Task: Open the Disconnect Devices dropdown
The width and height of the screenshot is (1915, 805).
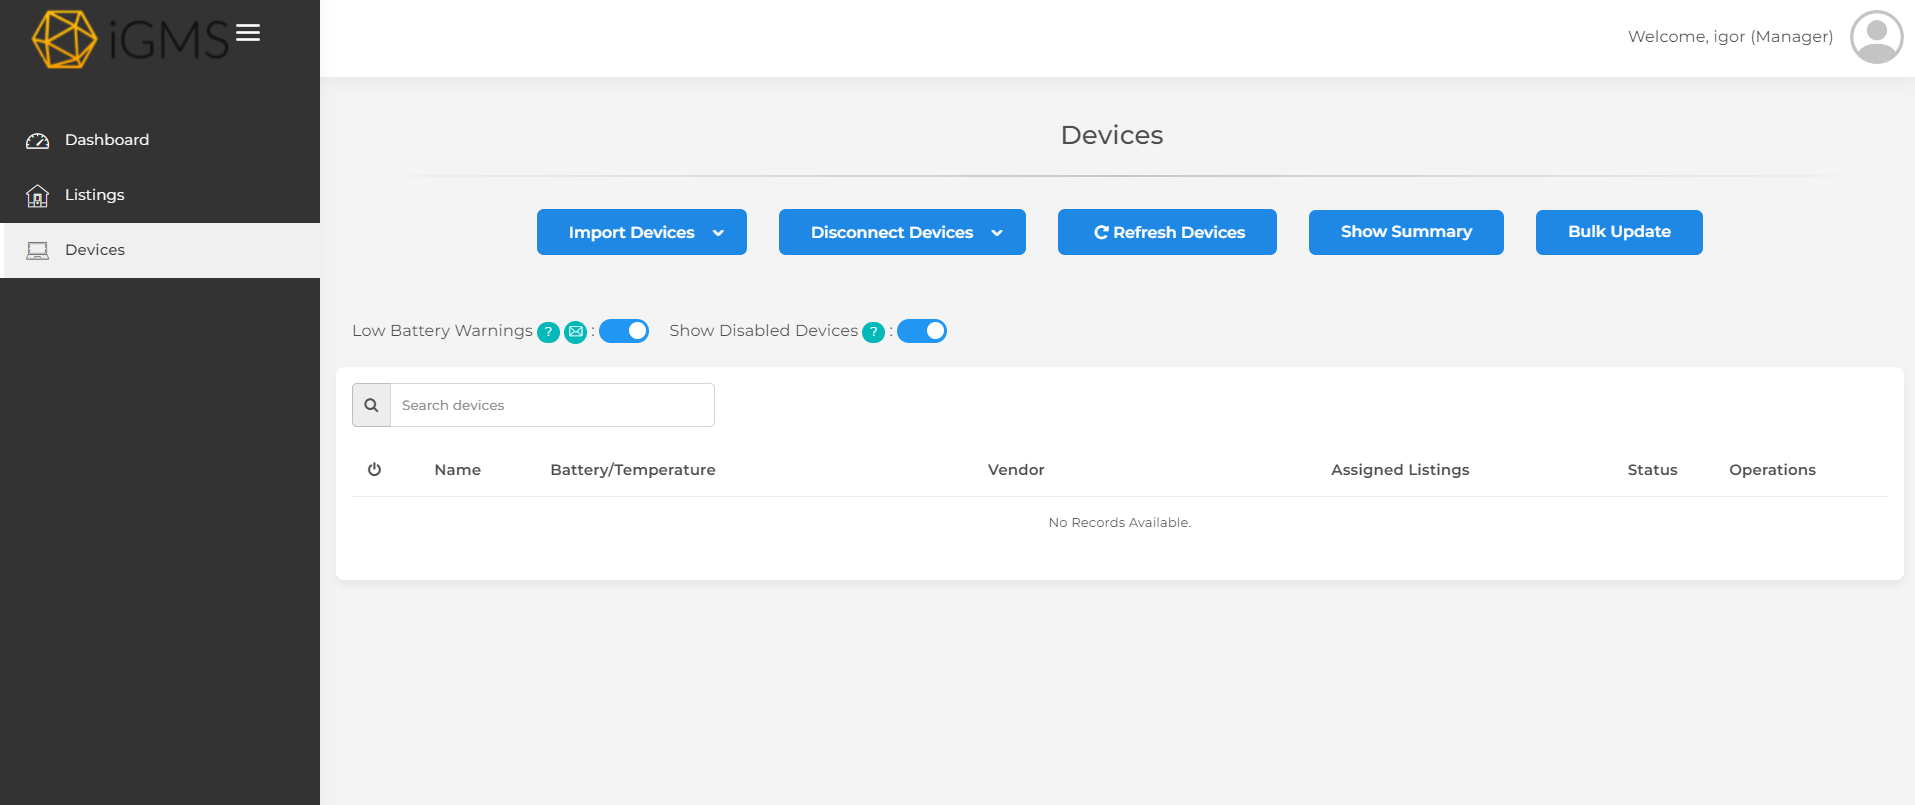Action: (x=901, y=232)
